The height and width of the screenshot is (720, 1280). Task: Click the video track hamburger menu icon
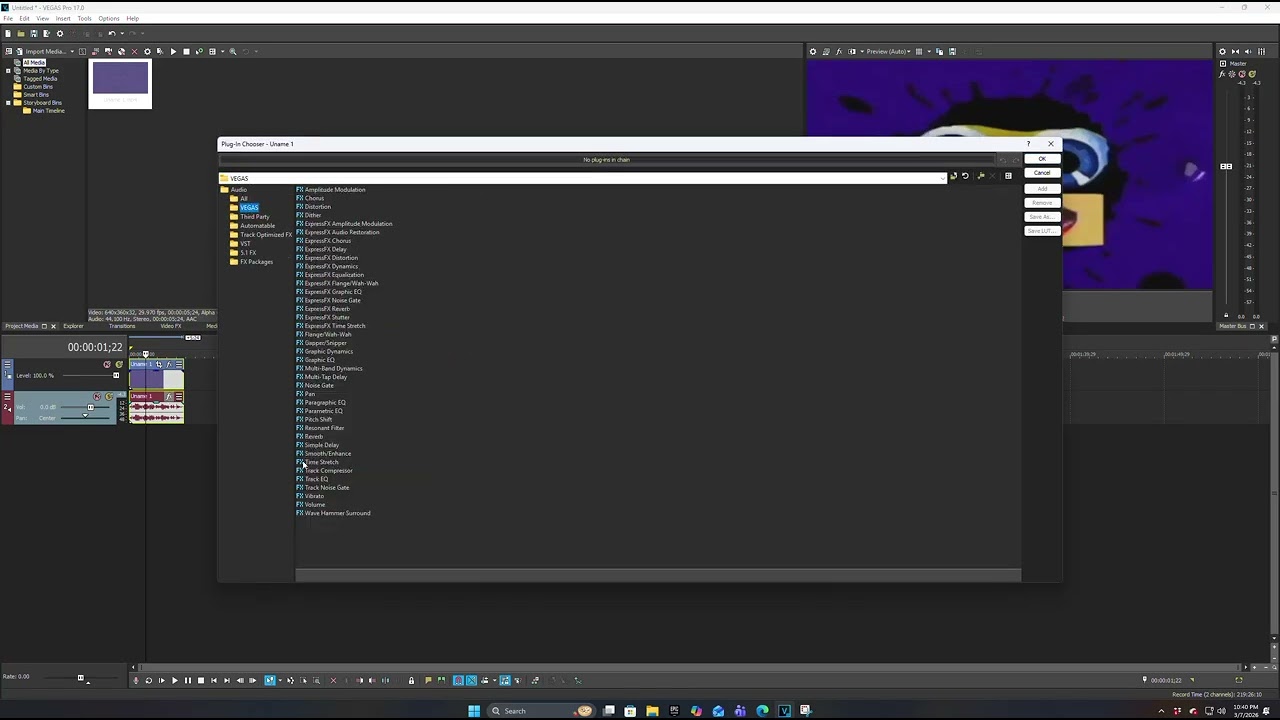7,364
